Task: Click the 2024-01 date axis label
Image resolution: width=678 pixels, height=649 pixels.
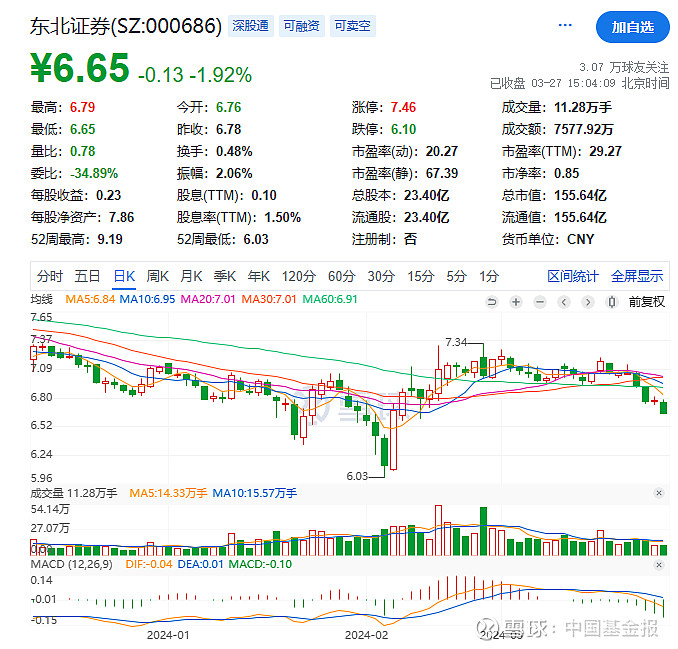Action: click(x=168, y=635)
